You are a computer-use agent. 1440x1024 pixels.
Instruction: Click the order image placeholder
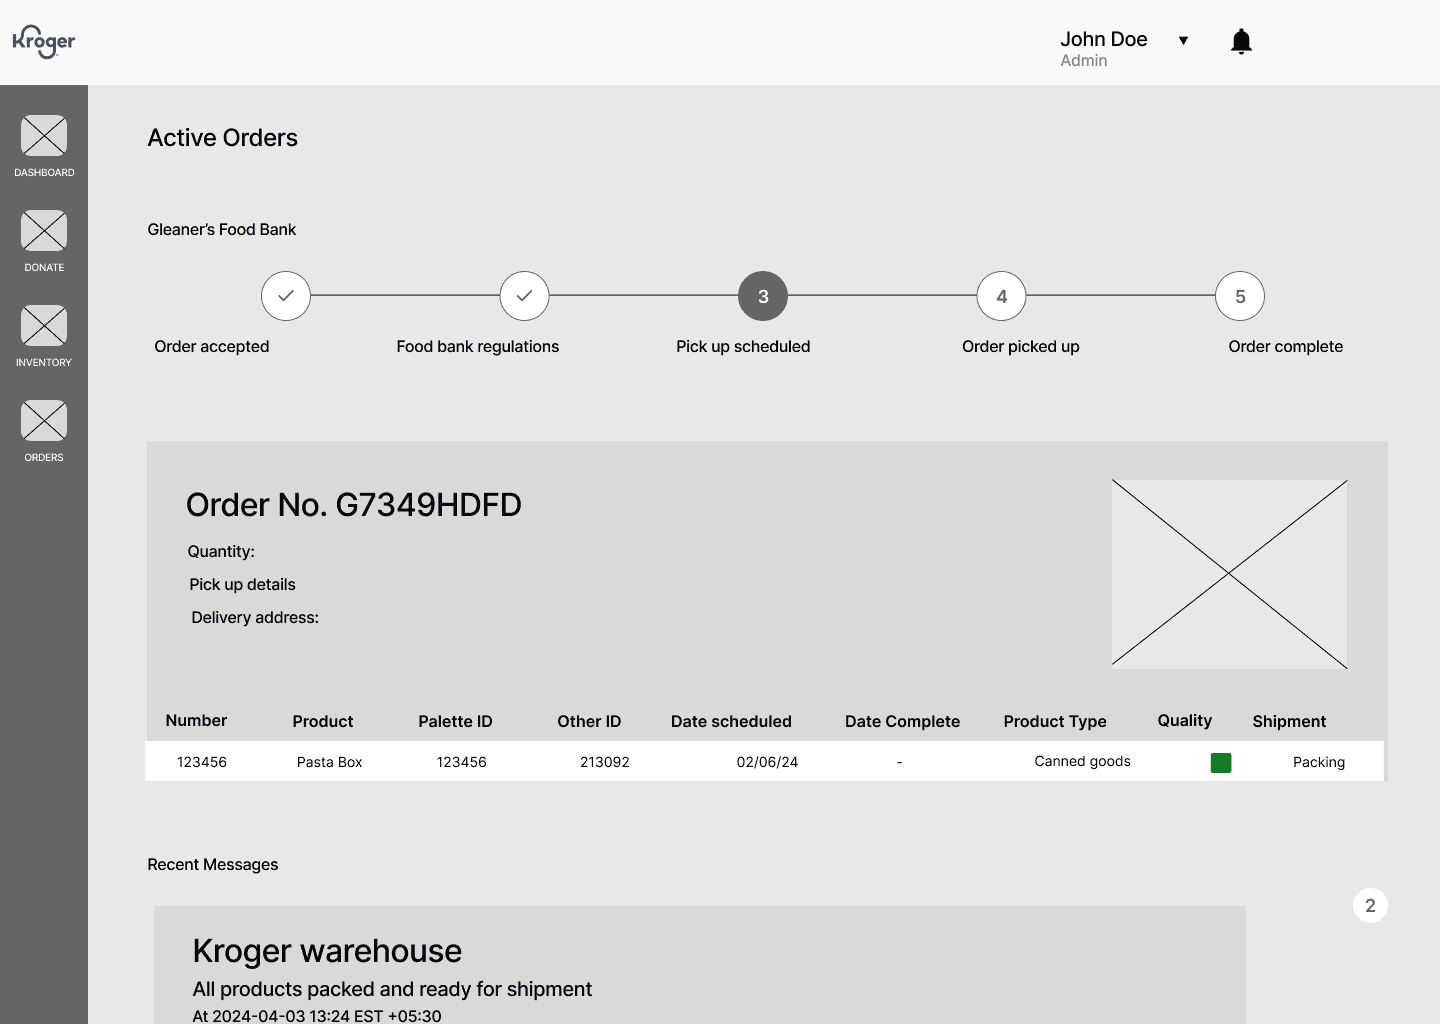tap(1229, 573)
